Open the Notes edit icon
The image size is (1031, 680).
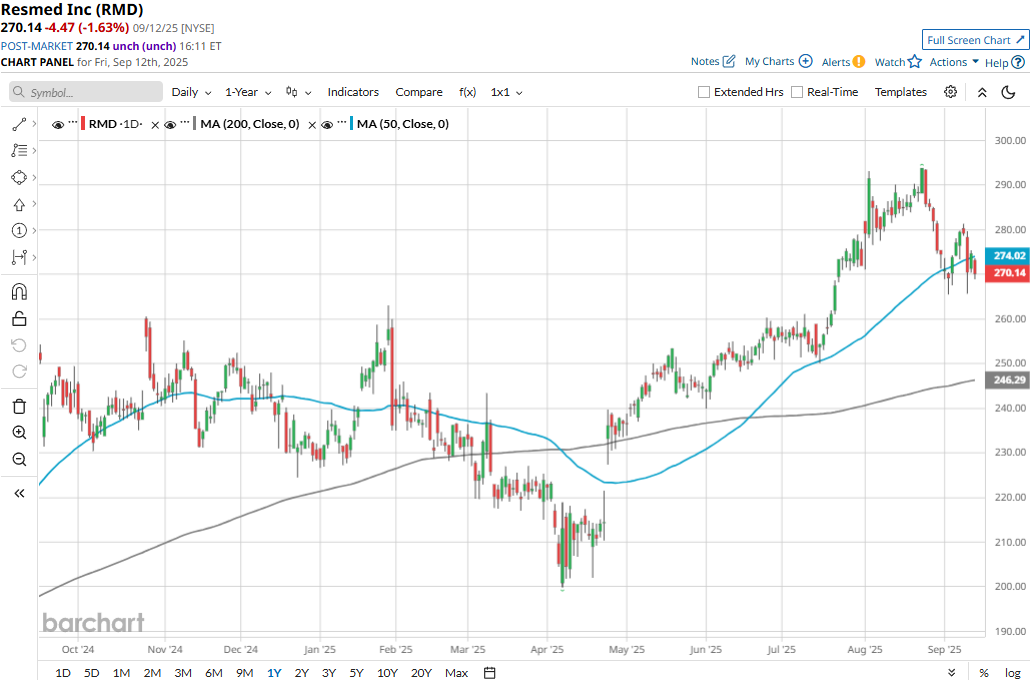coord(729,61)
